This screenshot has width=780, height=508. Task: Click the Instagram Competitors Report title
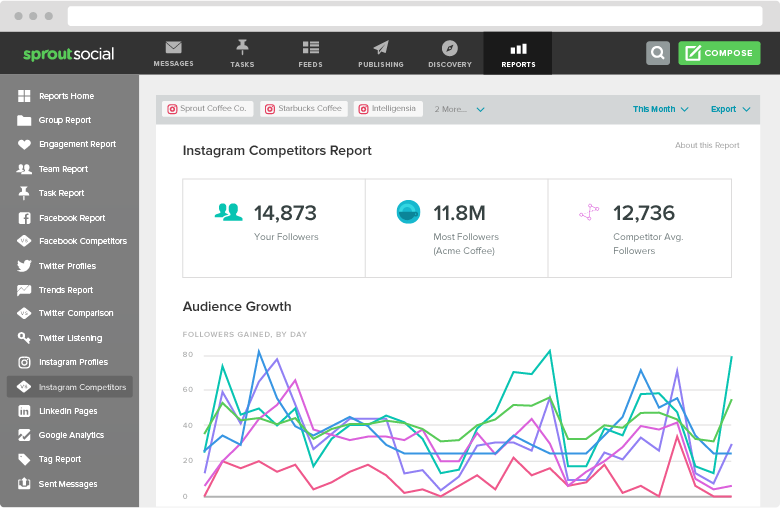click(x=277, y=151)
